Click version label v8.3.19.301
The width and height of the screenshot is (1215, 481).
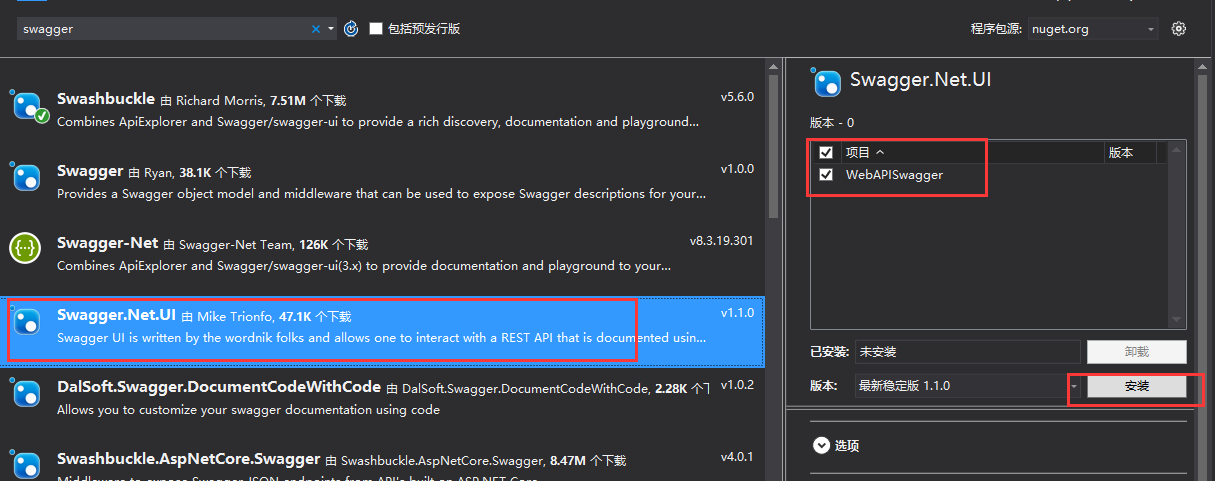click(x=721, y=241)
